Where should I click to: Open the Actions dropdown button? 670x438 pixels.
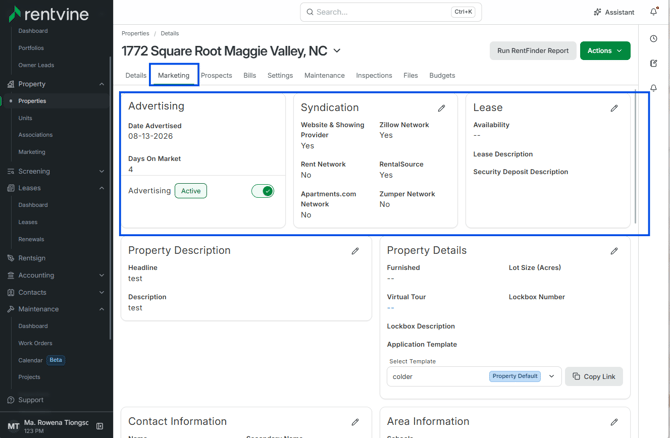coord(605,50)
